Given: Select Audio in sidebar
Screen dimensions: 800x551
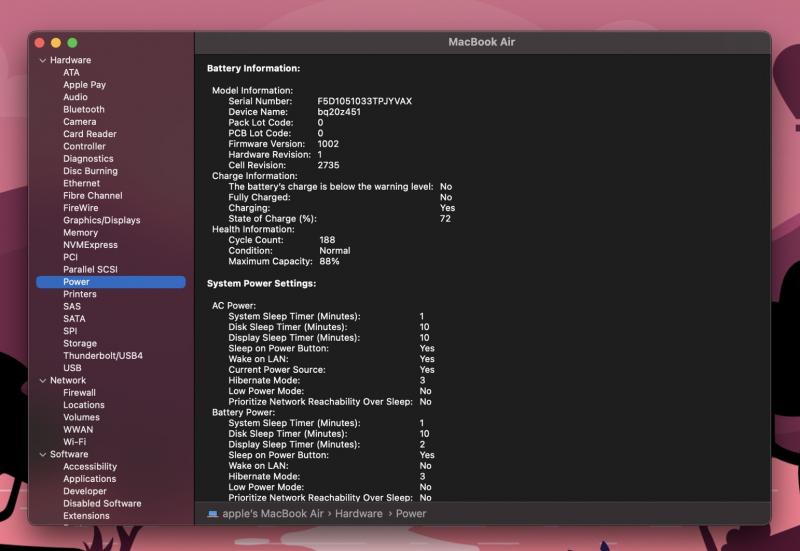Looking at the screenshot, I should pyautogui.click(x=76, y=97).
